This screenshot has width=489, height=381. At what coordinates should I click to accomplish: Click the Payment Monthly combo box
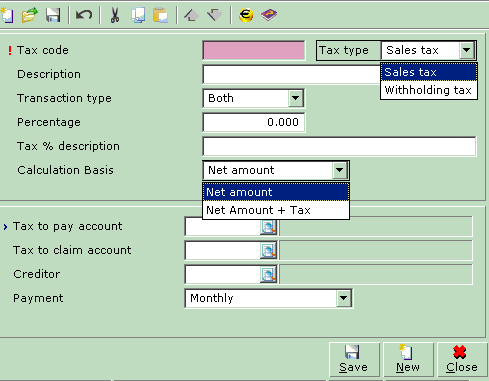pos(269,298)
